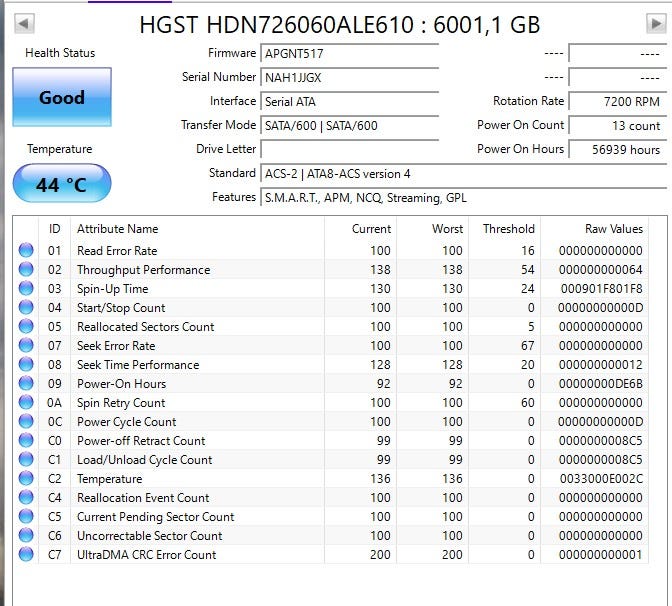
Task: Click the status orb for Start/Stop Count
Action: coord(26,307)
